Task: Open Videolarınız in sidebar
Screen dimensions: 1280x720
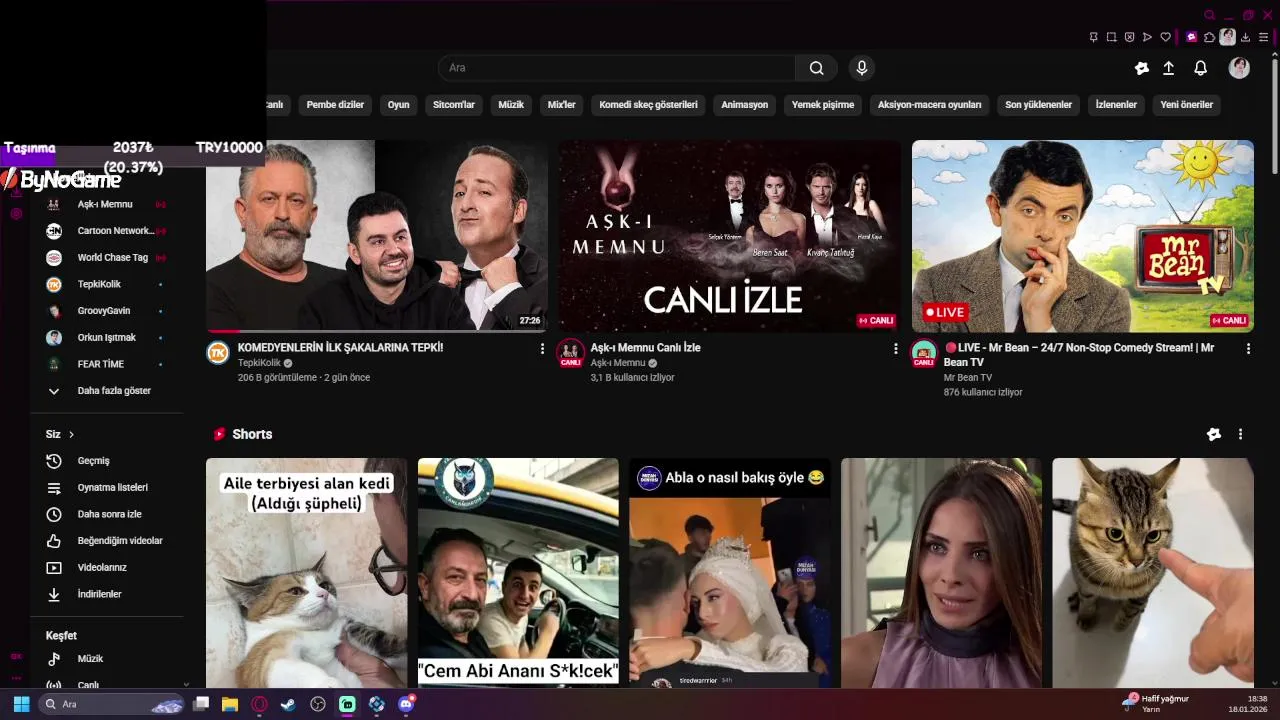Action: (x=107, y=567)
